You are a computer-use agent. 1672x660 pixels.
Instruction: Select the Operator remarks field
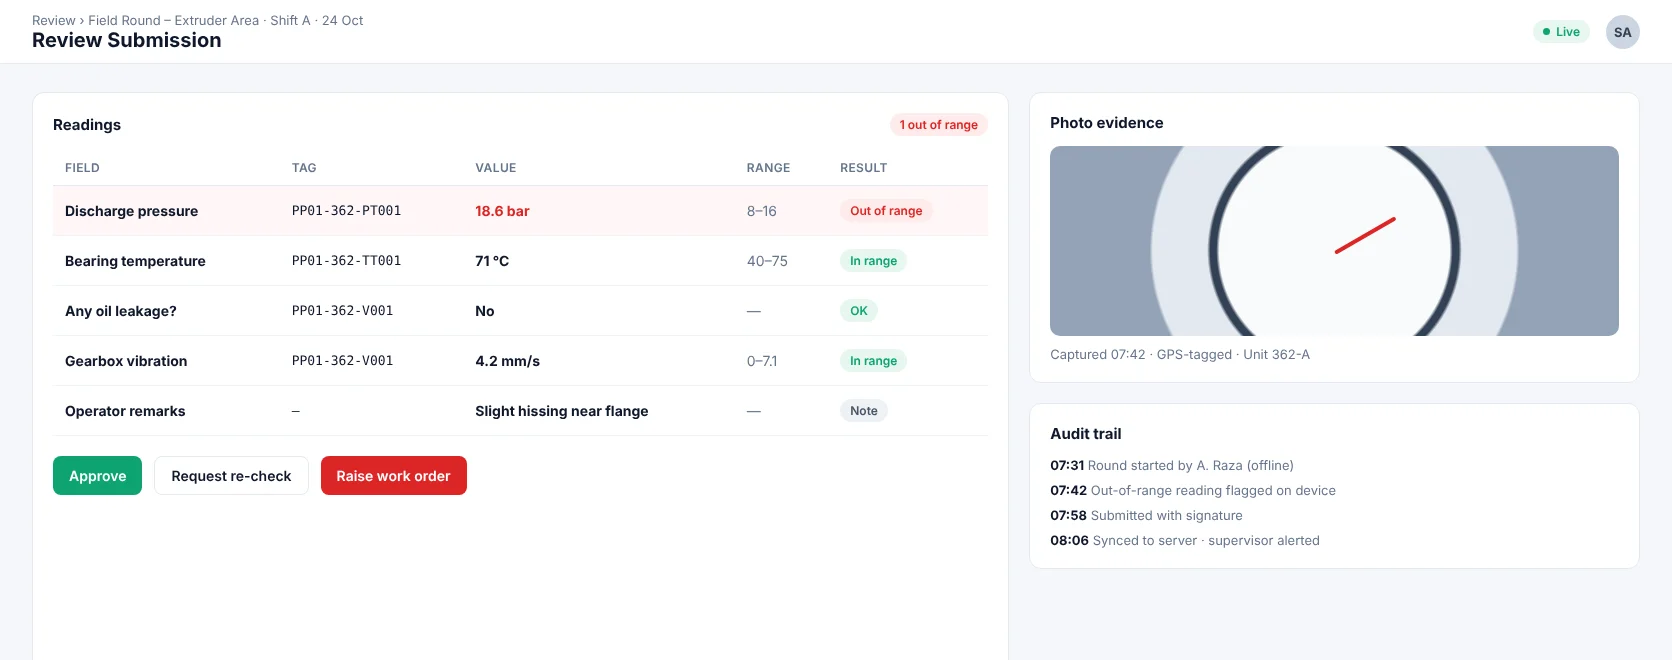coord(125,411)
